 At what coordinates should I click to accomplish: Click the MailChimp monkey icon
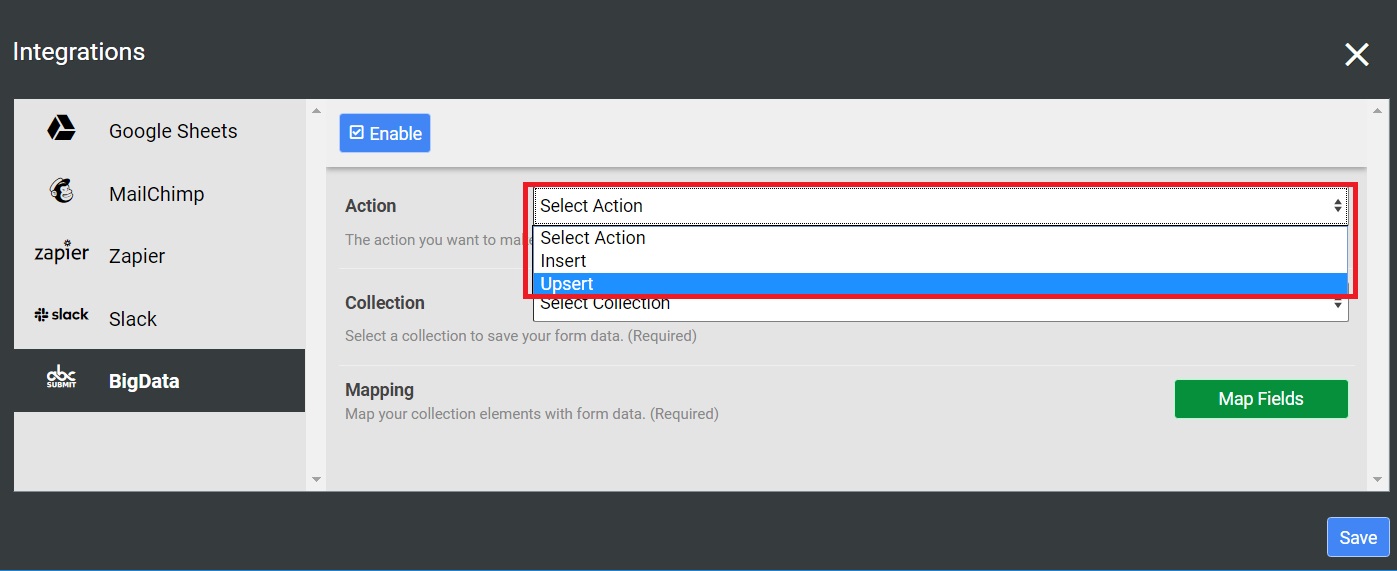[62, 192]
